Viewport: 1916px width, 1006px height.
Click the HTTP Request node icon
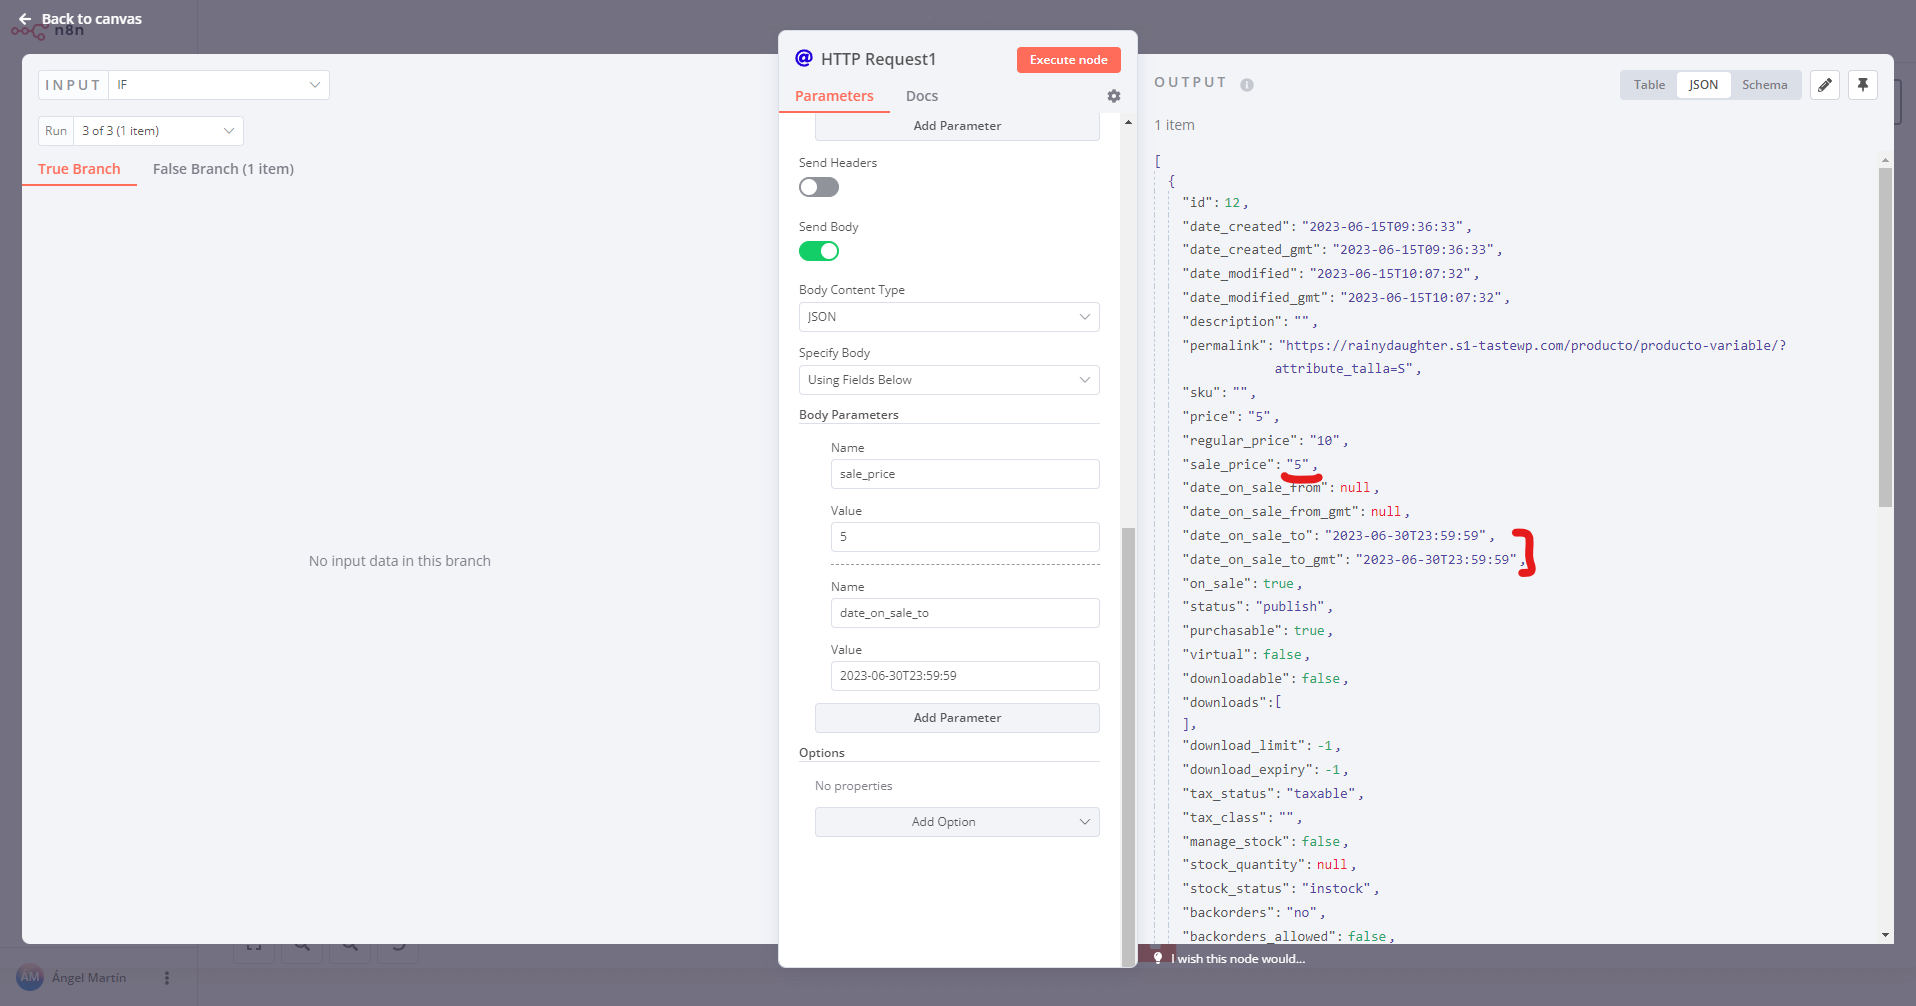804,58
